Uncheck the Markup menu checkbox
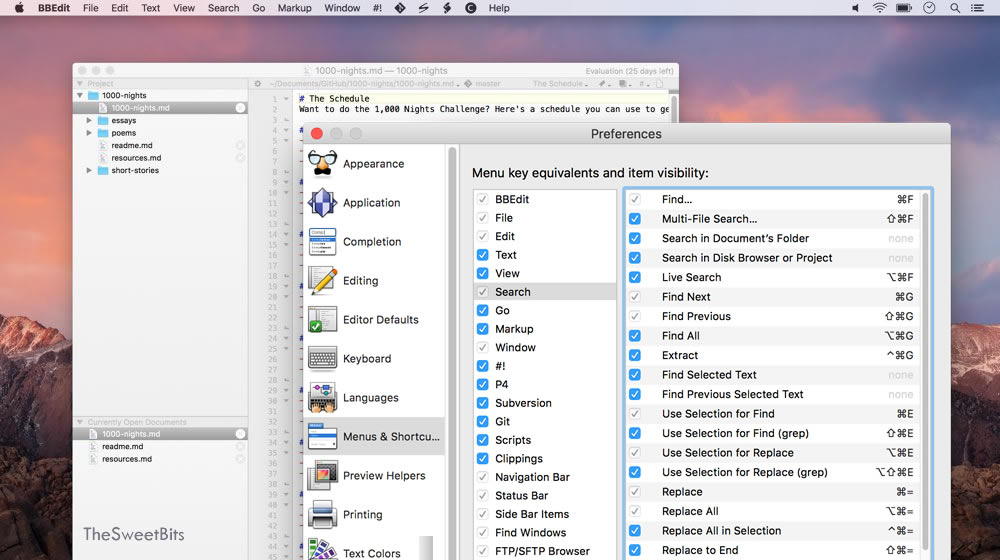1000x560 pixels. tap(483, 328)
